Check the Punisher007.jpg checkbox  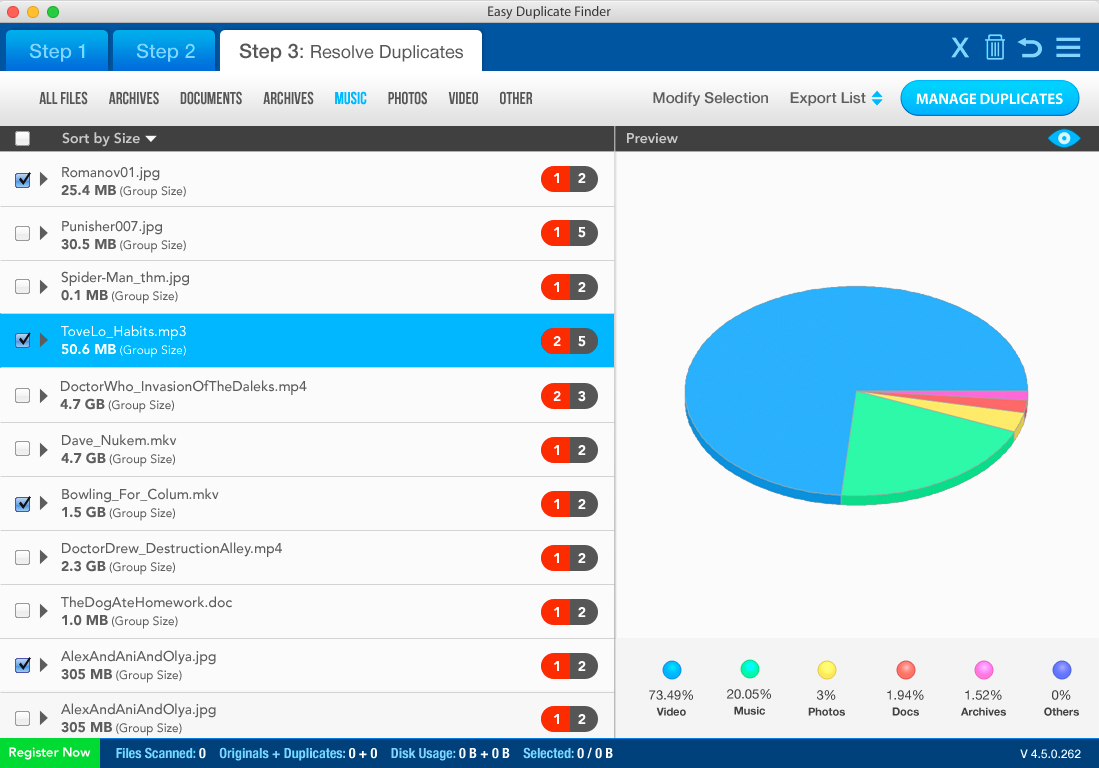pyautogui.click(x=23, y=233)
